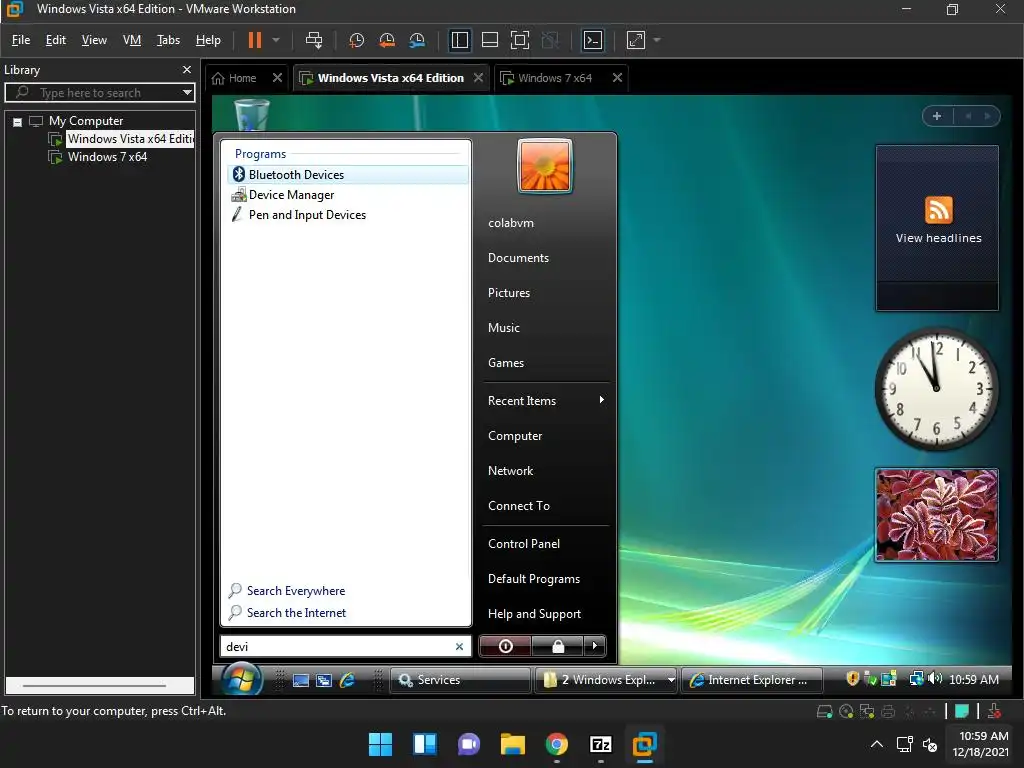The height and width of the screenshot is (768, 1024).
Task: Open the Edit menu
Action: pos(56,40)
